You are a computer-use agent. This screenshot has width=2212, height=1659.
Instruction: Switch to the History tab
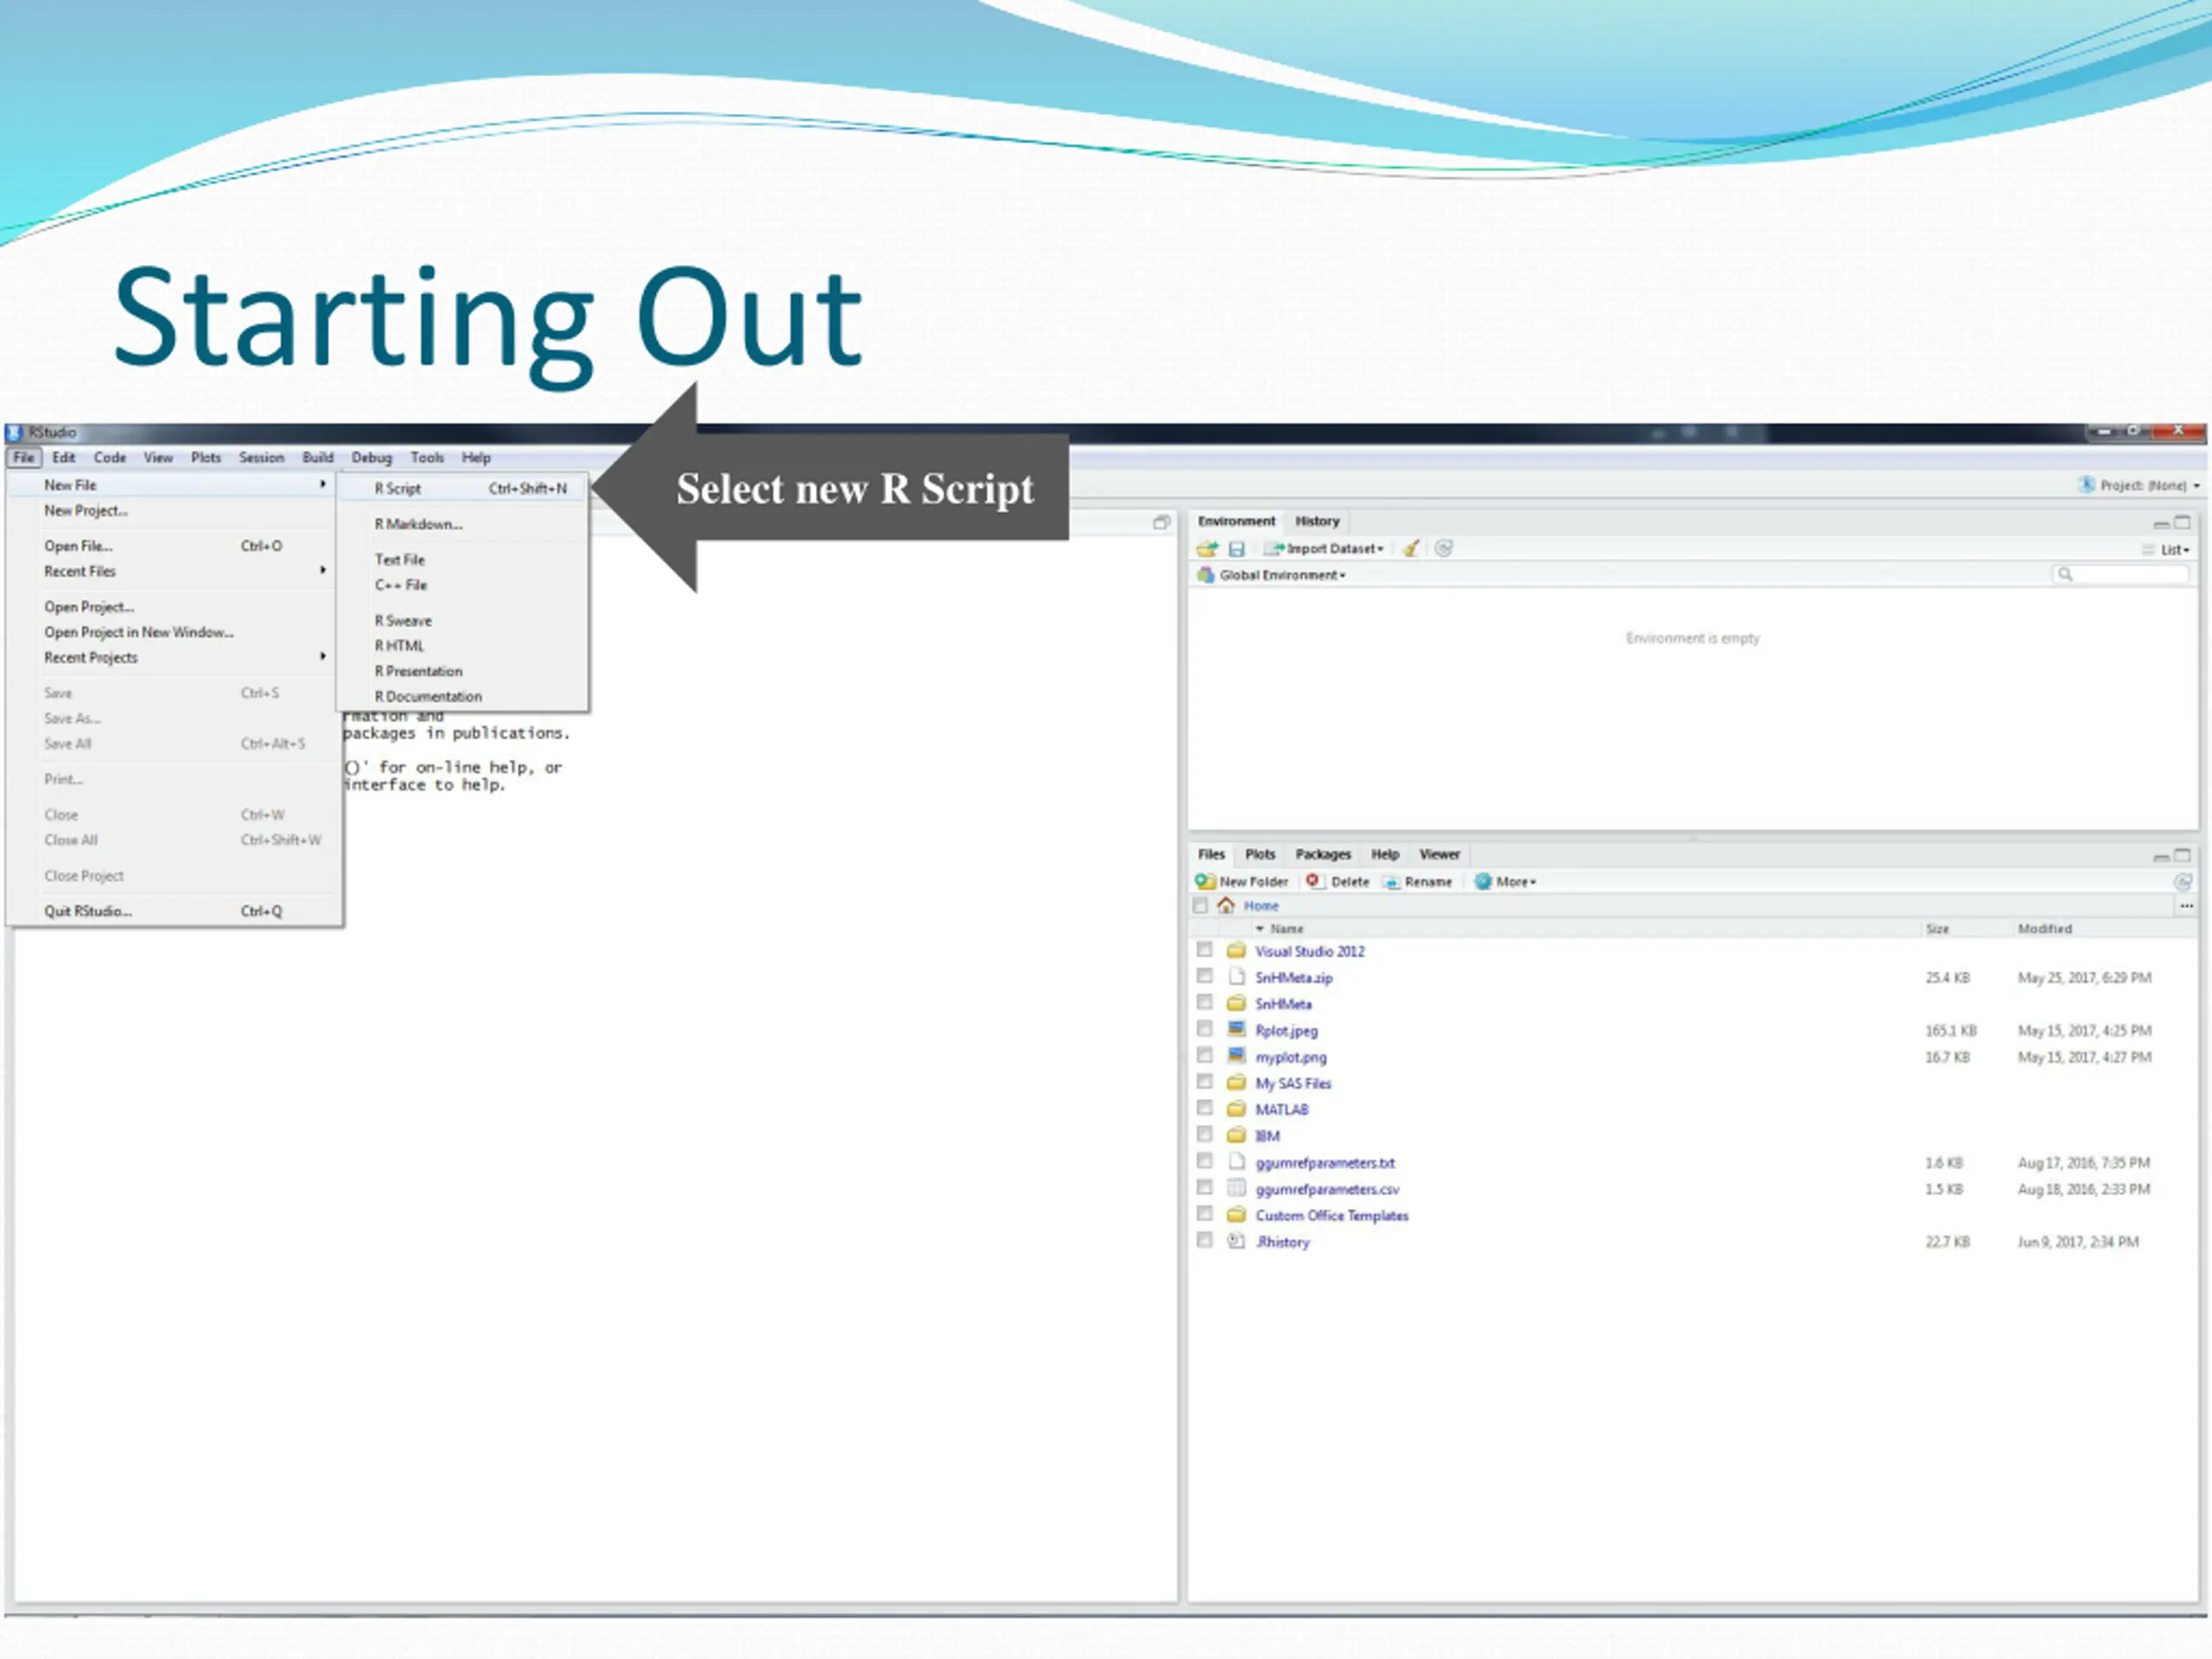pyautogui.click(x=1317, y=521)
